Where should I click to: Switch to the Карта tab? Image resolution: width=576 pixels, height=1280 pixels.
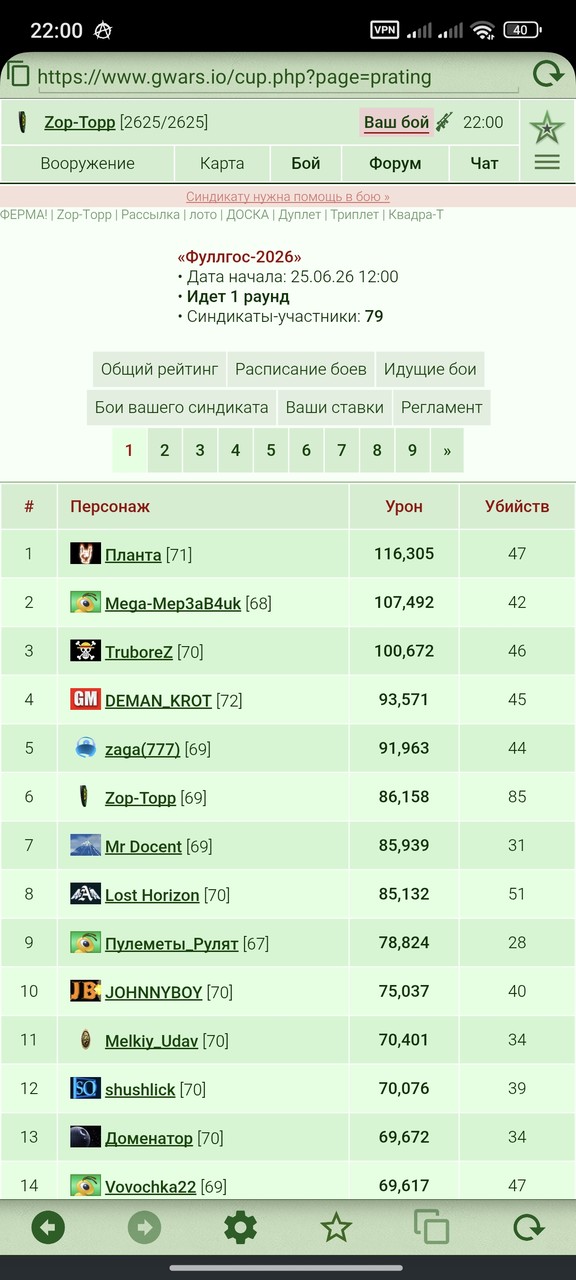(x=222, y=163)
